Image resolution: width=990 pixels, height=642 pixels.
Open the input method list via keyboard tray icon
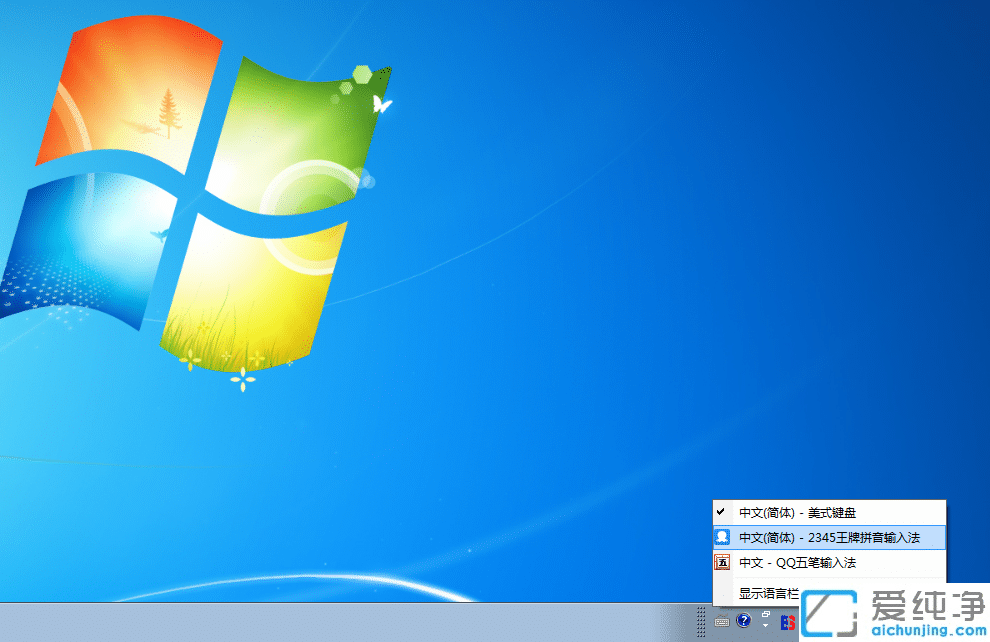point(722,622)
